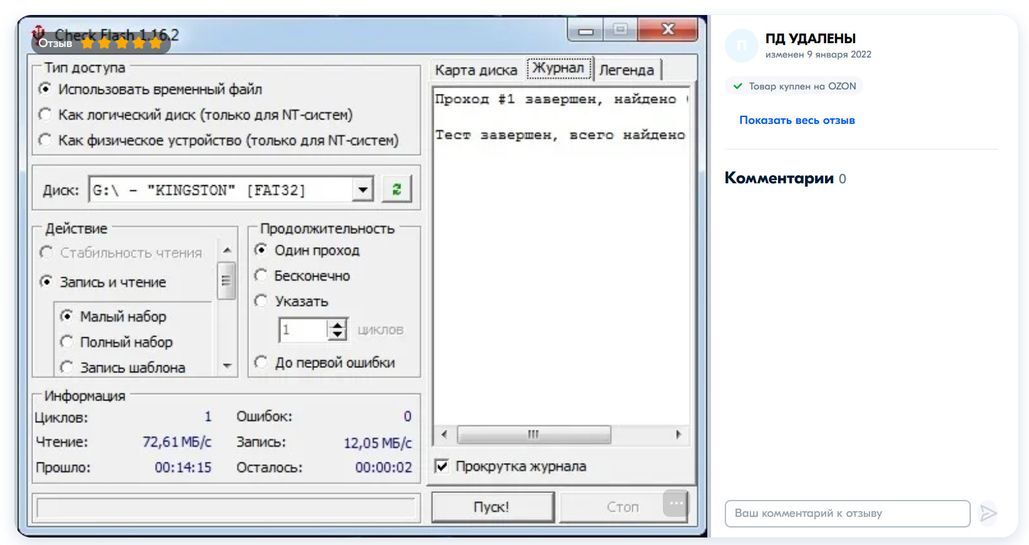Click the 'Показать весь отзыв' link

[797, 120]
